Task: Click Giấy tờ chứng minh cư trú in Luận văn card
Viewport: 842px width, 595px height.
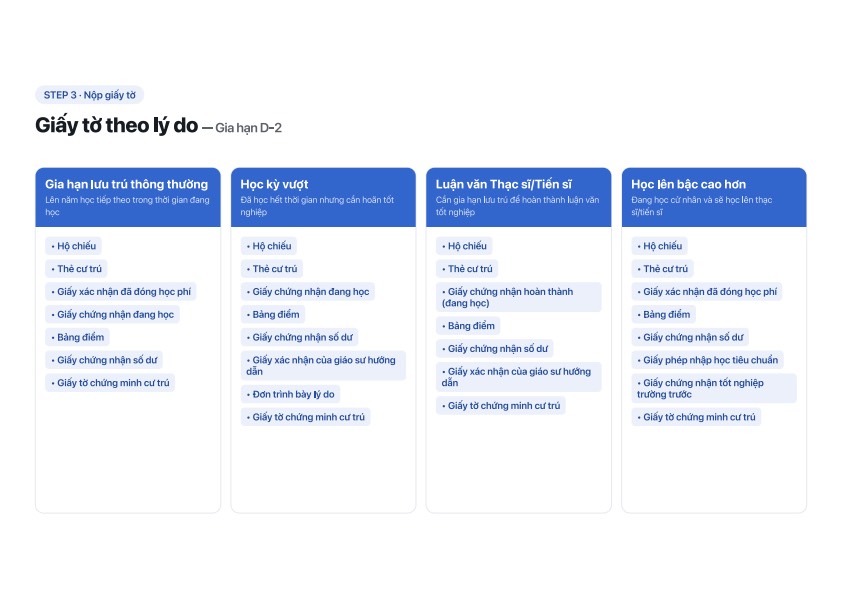Action: 501,406
